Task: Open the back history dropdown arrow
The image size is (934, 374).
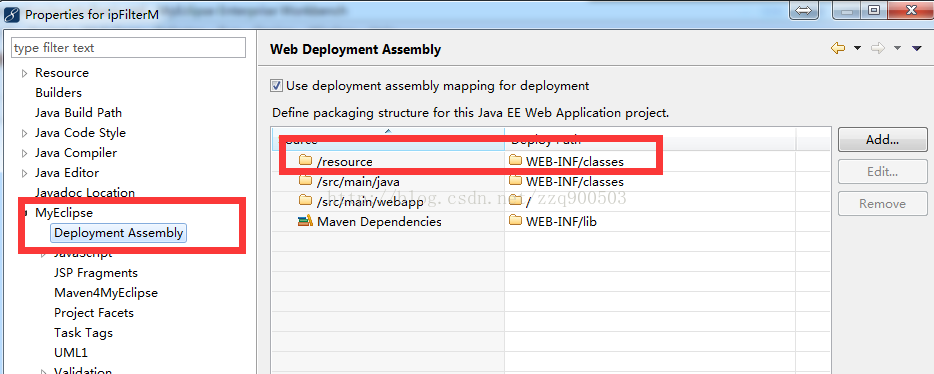Action: pos(857,48)
